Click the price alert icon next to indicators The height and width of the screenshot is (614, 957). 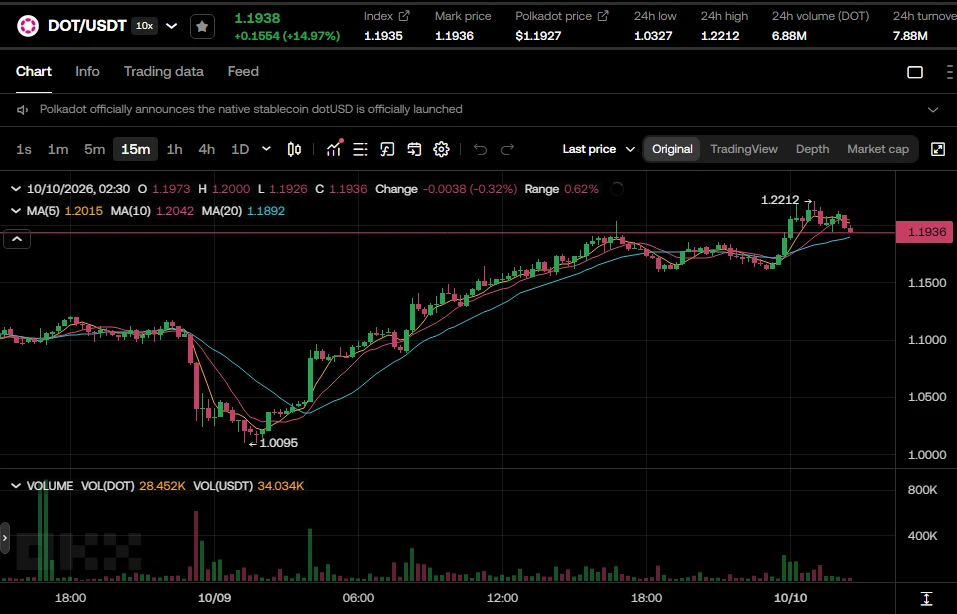point(387,149)
